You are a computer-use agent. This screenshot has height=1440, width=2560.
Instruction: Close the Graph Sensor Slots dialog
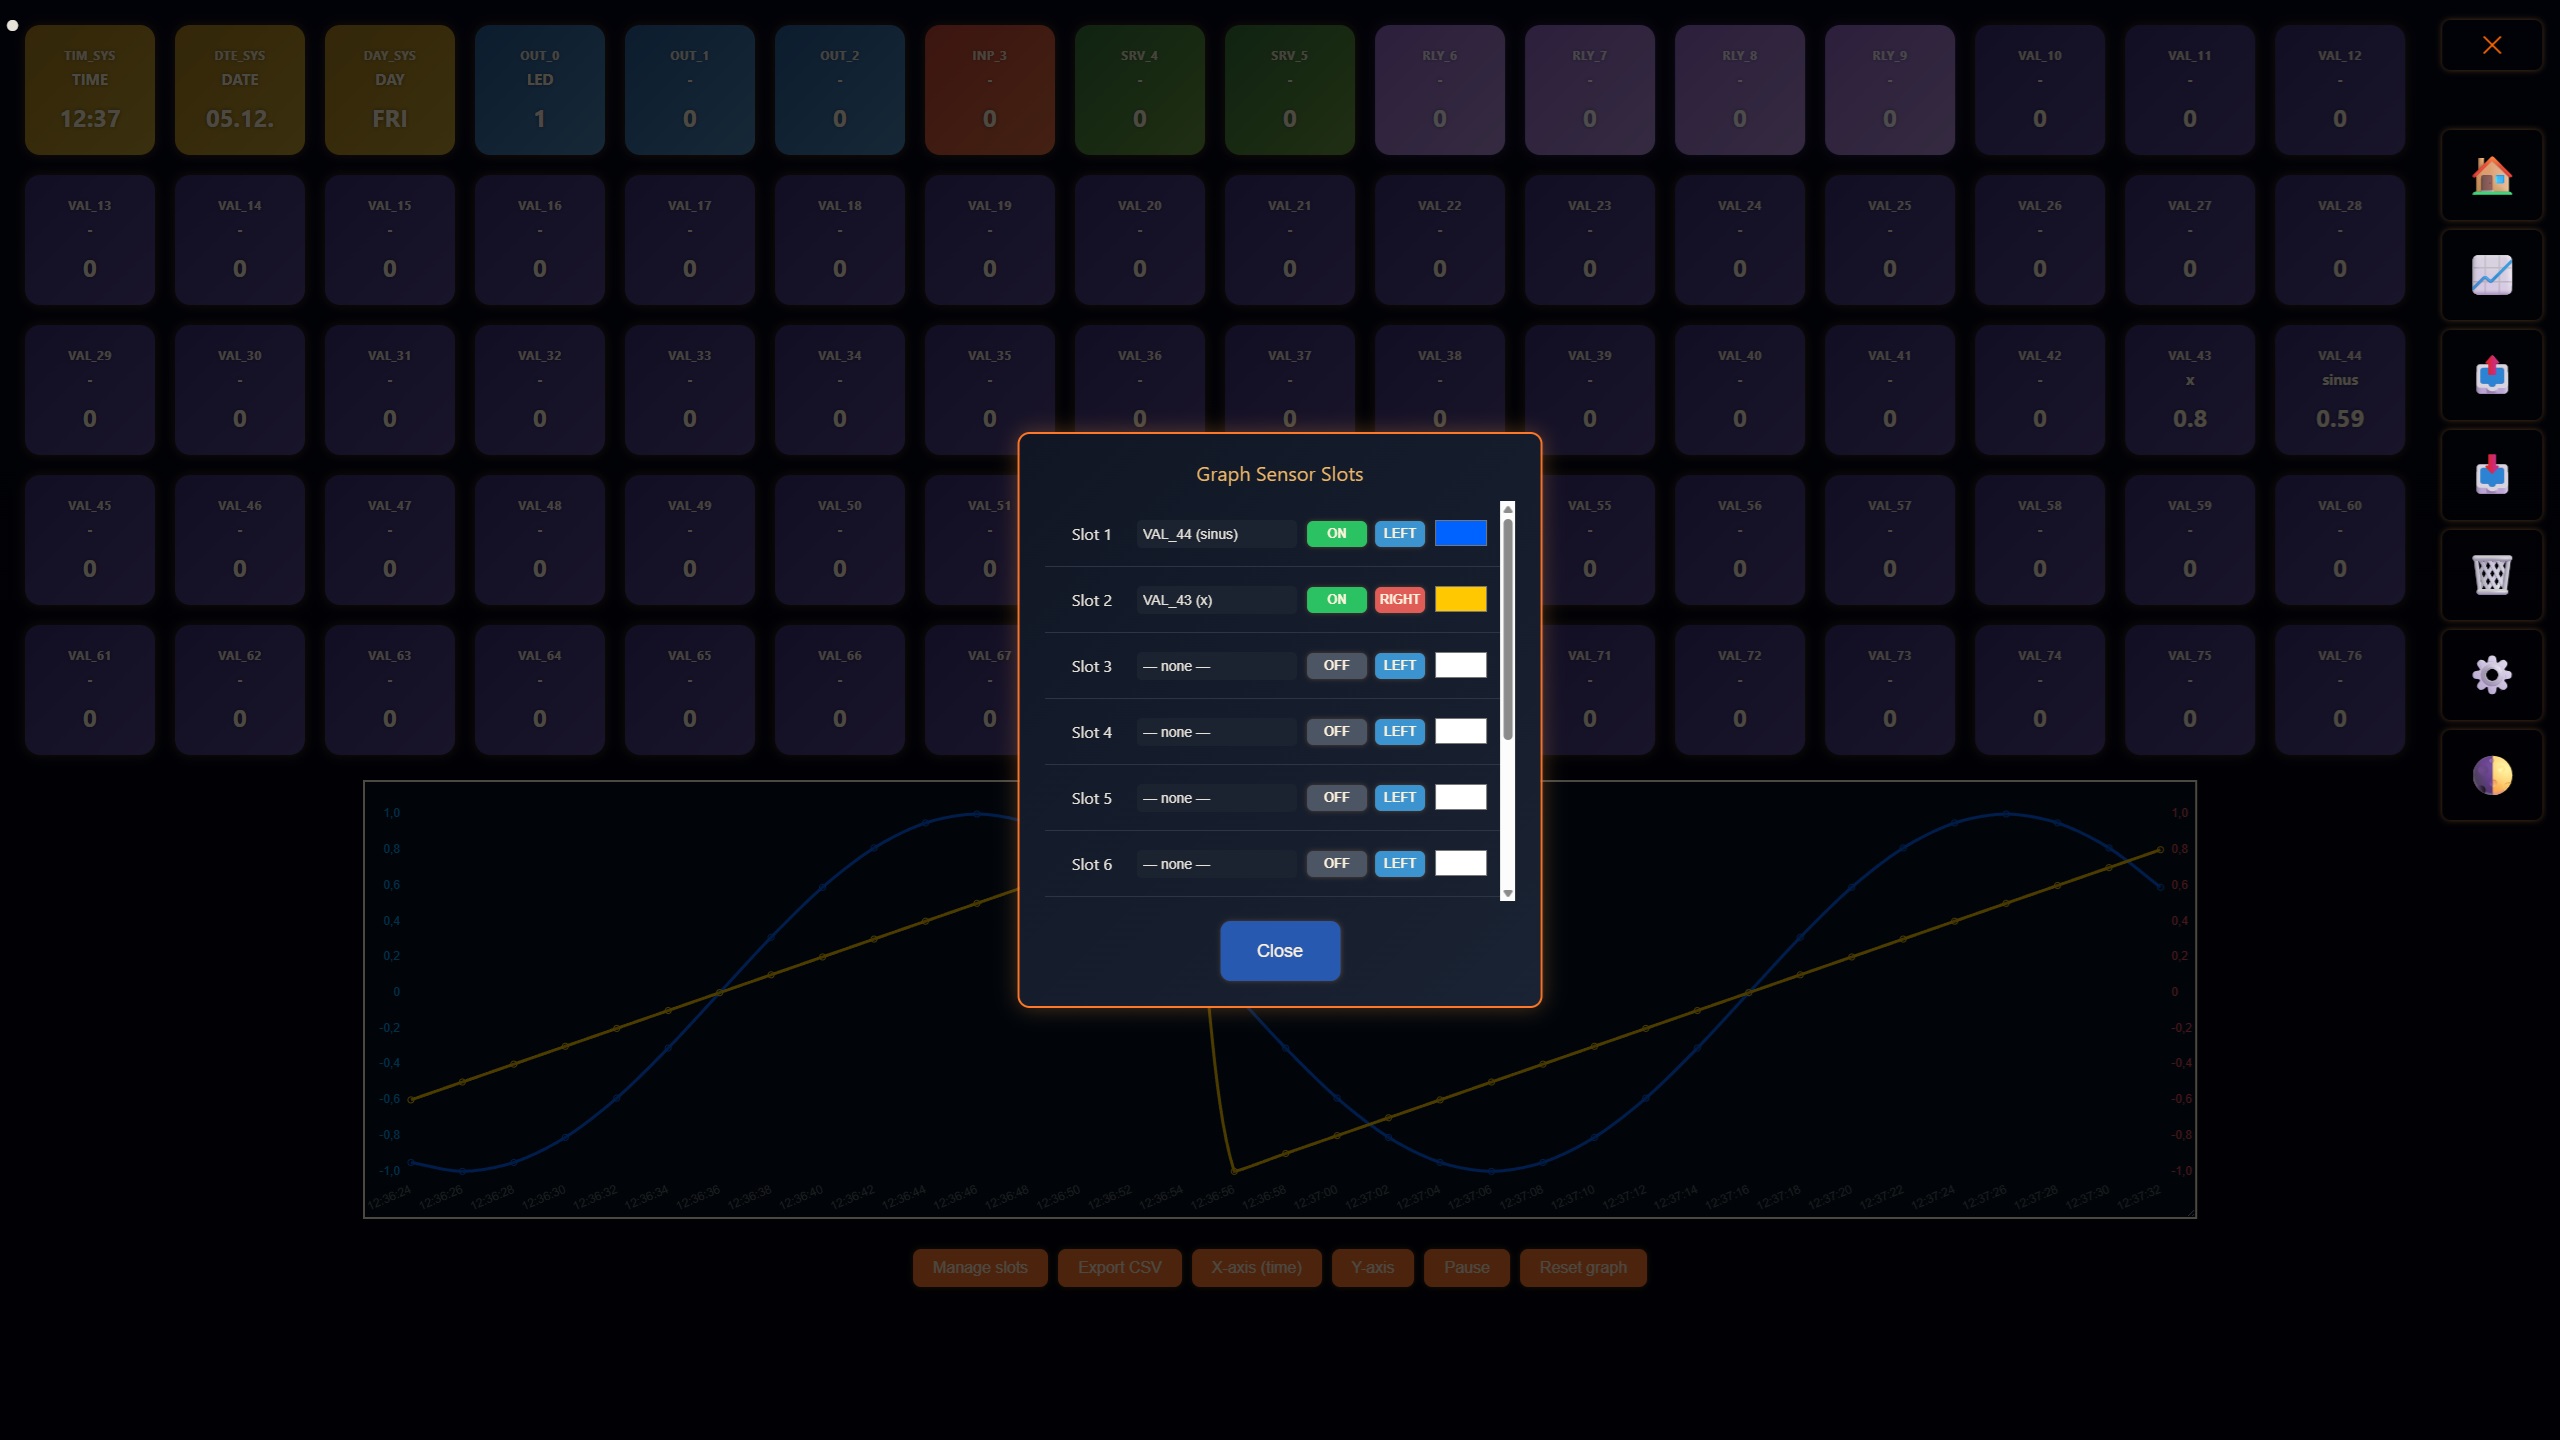(x=1279, y=951)
